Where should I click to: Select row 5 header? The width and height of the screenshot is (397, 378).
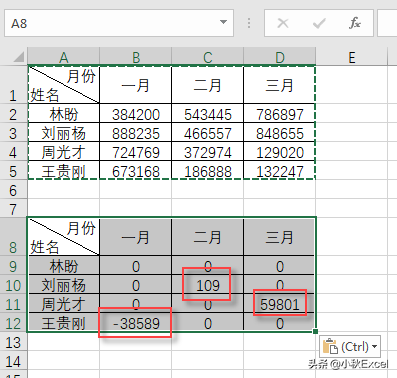pyautogui.click(x=13, y=170)
